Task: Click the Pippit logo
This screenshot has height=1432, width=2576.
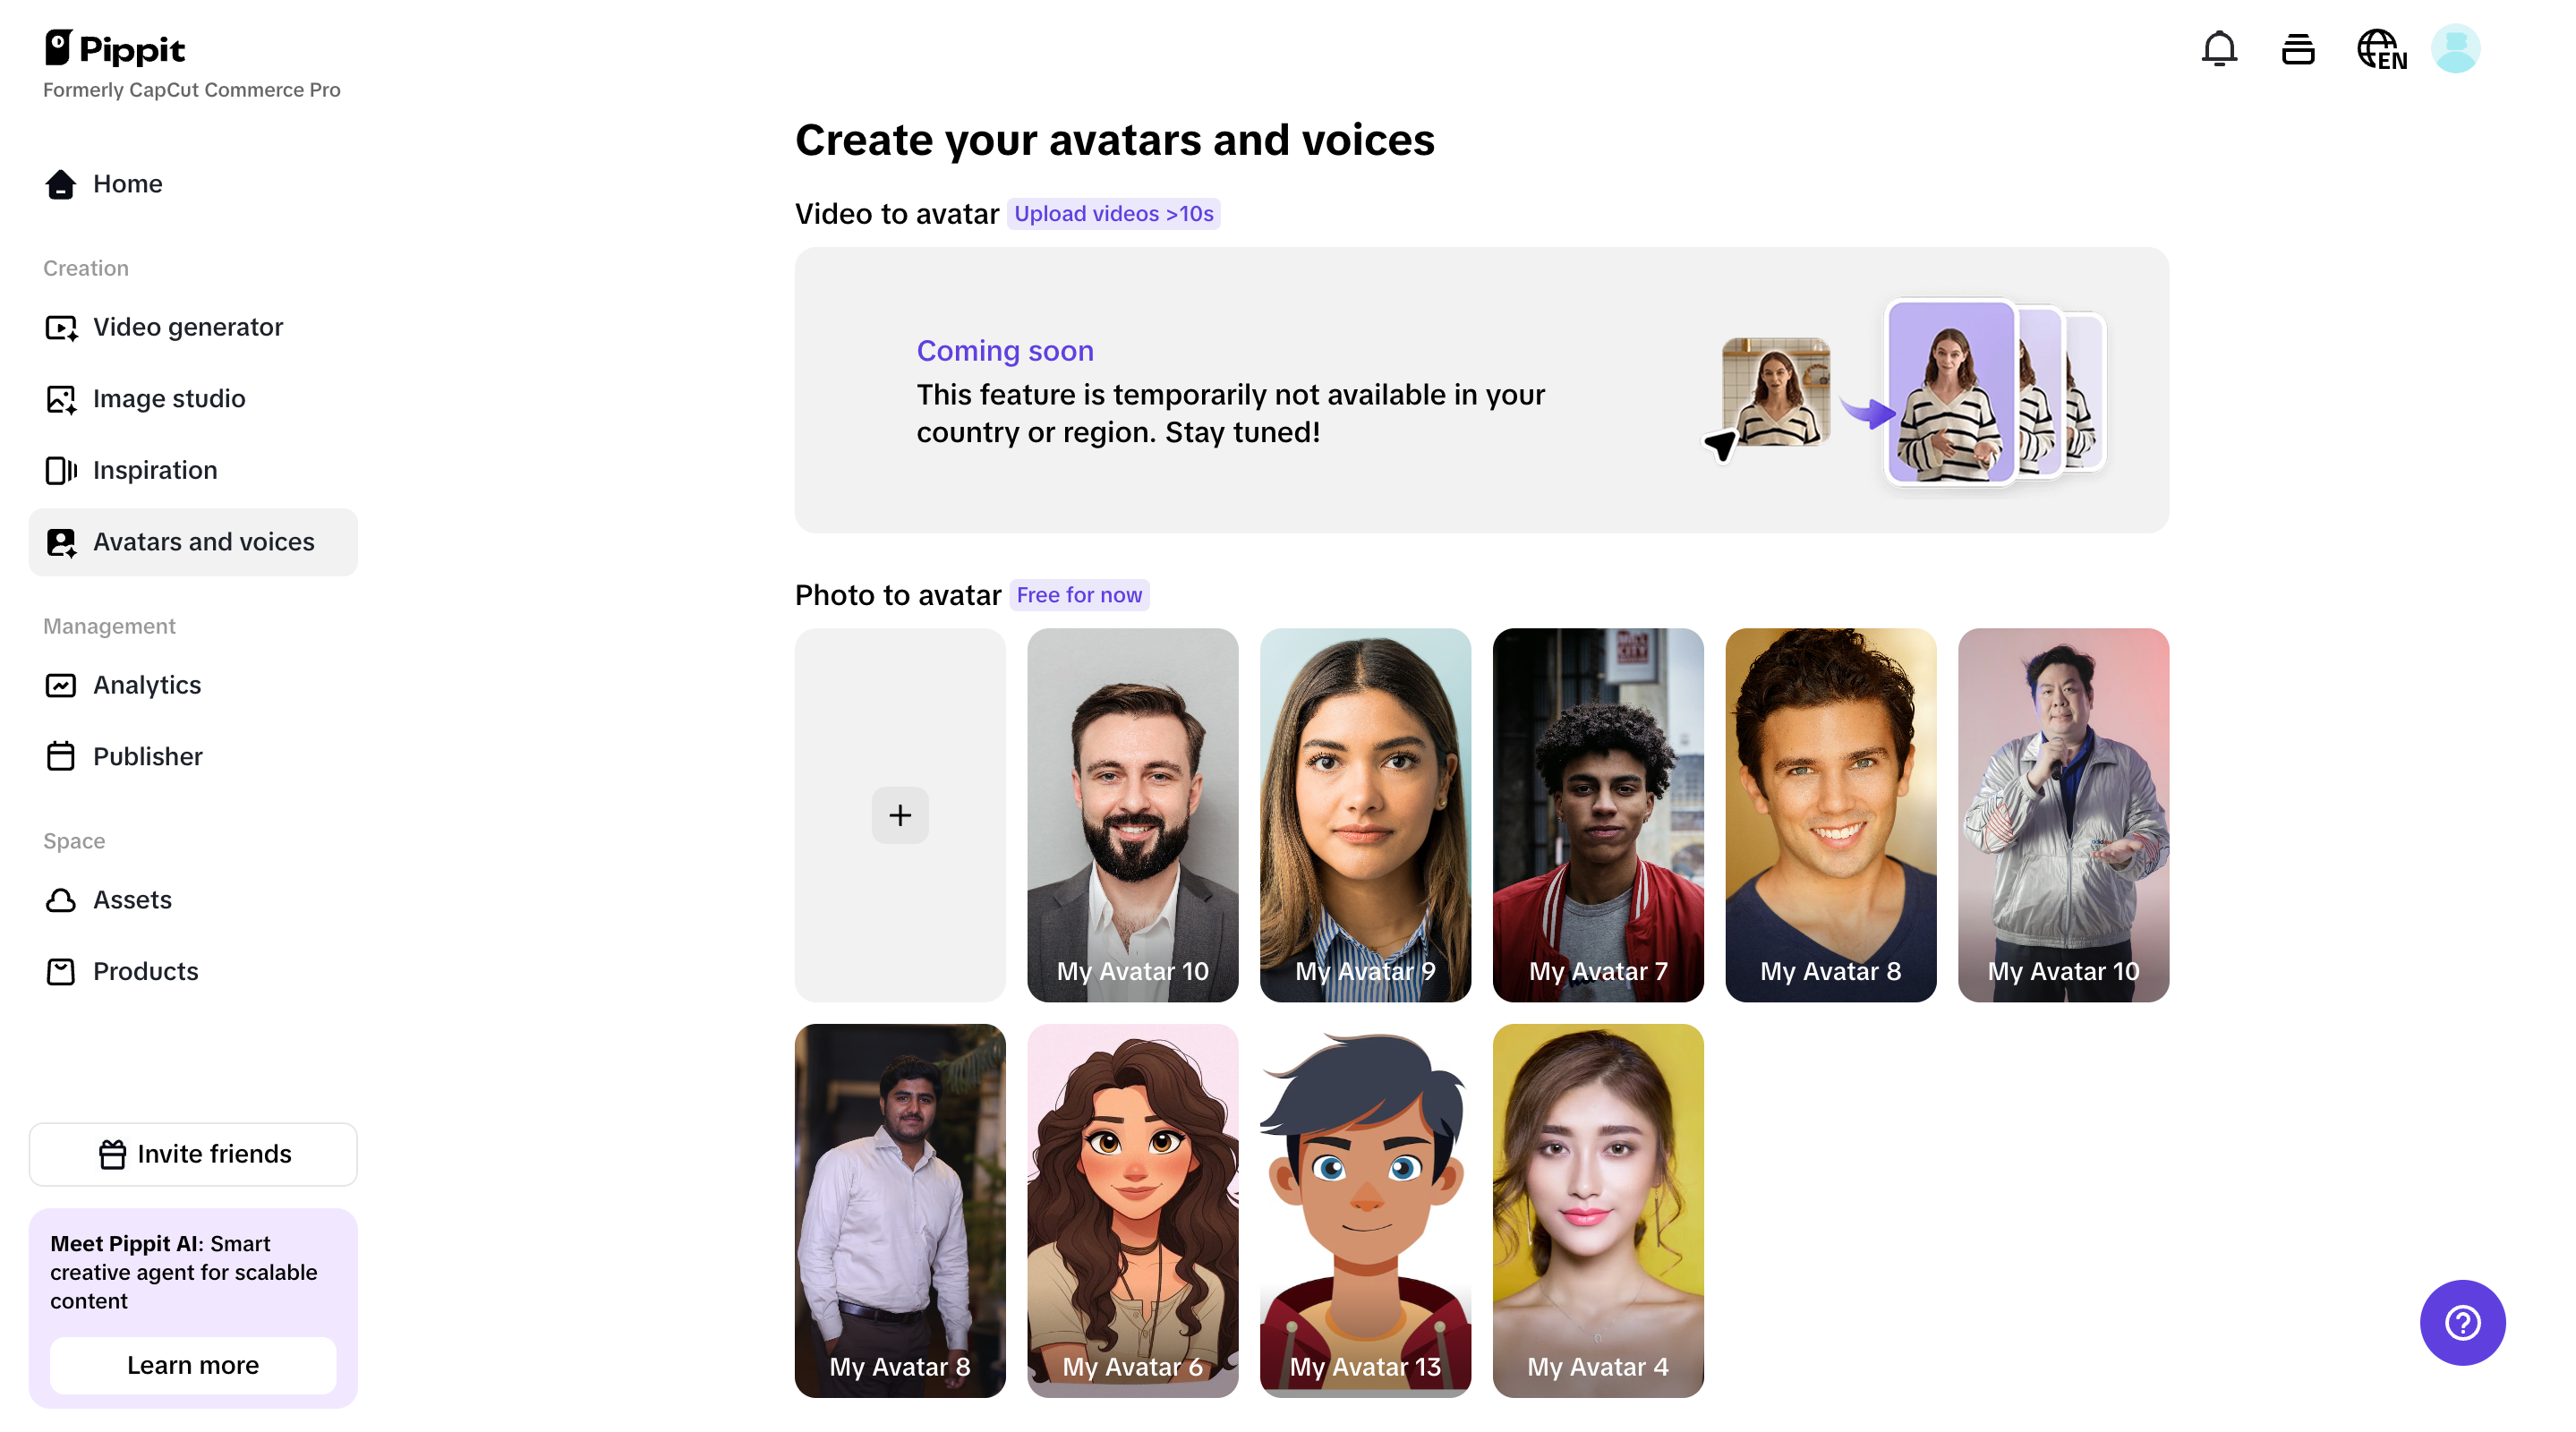Action: coord(115,48)
